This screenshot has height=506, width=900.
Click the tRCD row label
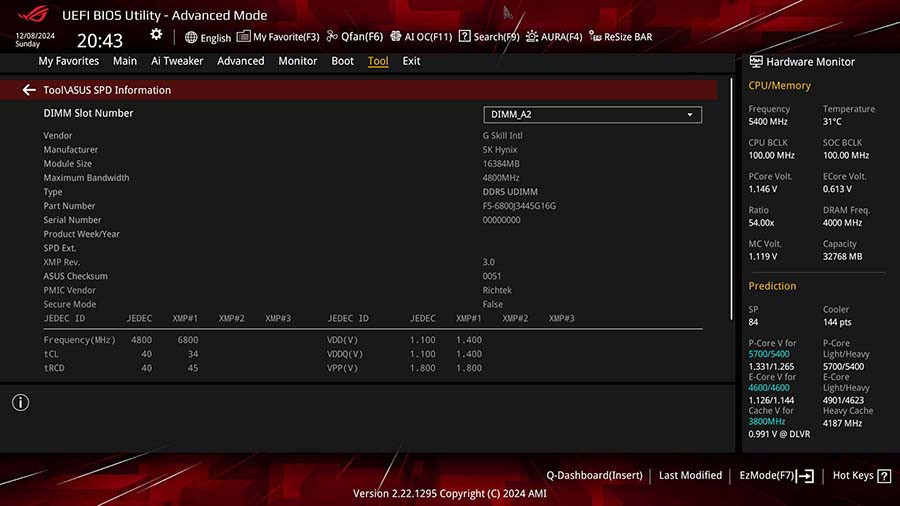coord(54,368)
